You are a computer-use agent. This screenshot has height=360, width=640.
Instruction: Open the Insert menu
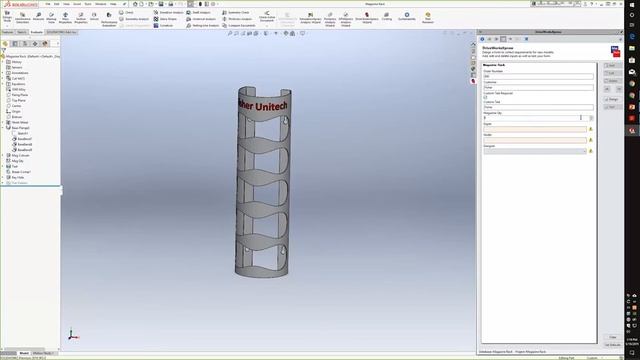(77, 4)
